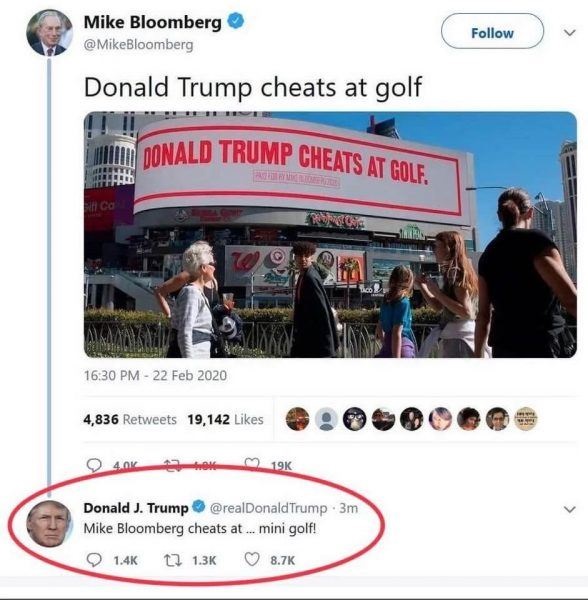The width and height of the screenshot is (588, 600).
Task: Click the Follow button
Action: coord(492,31)
